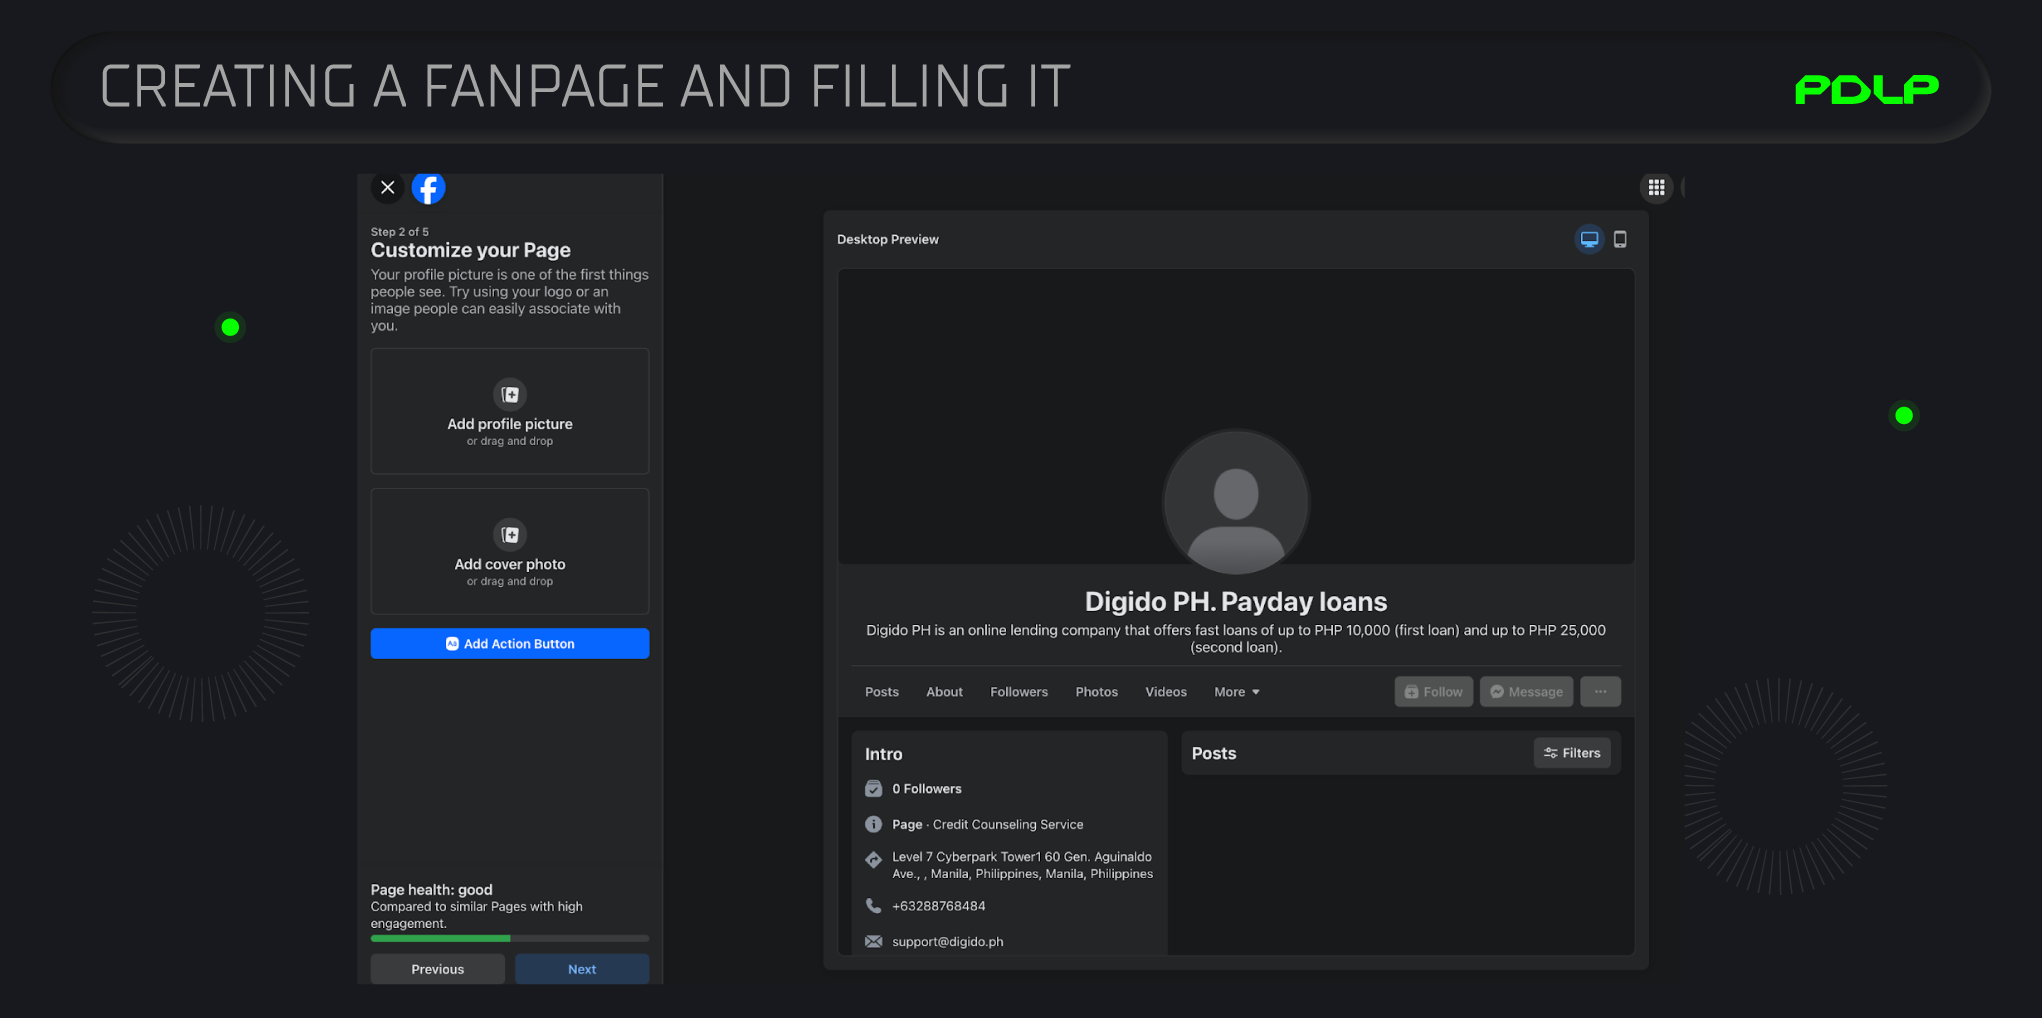2042x1018 pixels.
Task: Click the Add cover photo upload icon
Action: [510, 534]
